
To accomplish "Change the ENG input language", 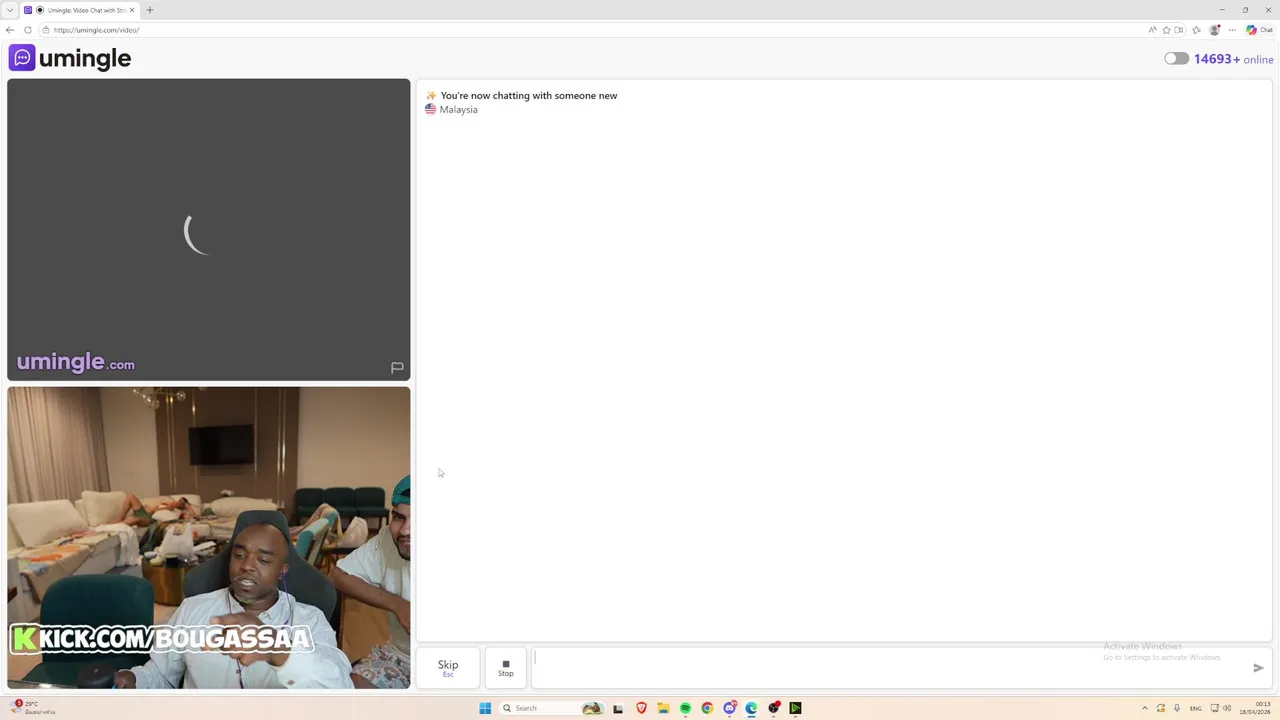I will pyautogui.click(x=1195, y=708).
